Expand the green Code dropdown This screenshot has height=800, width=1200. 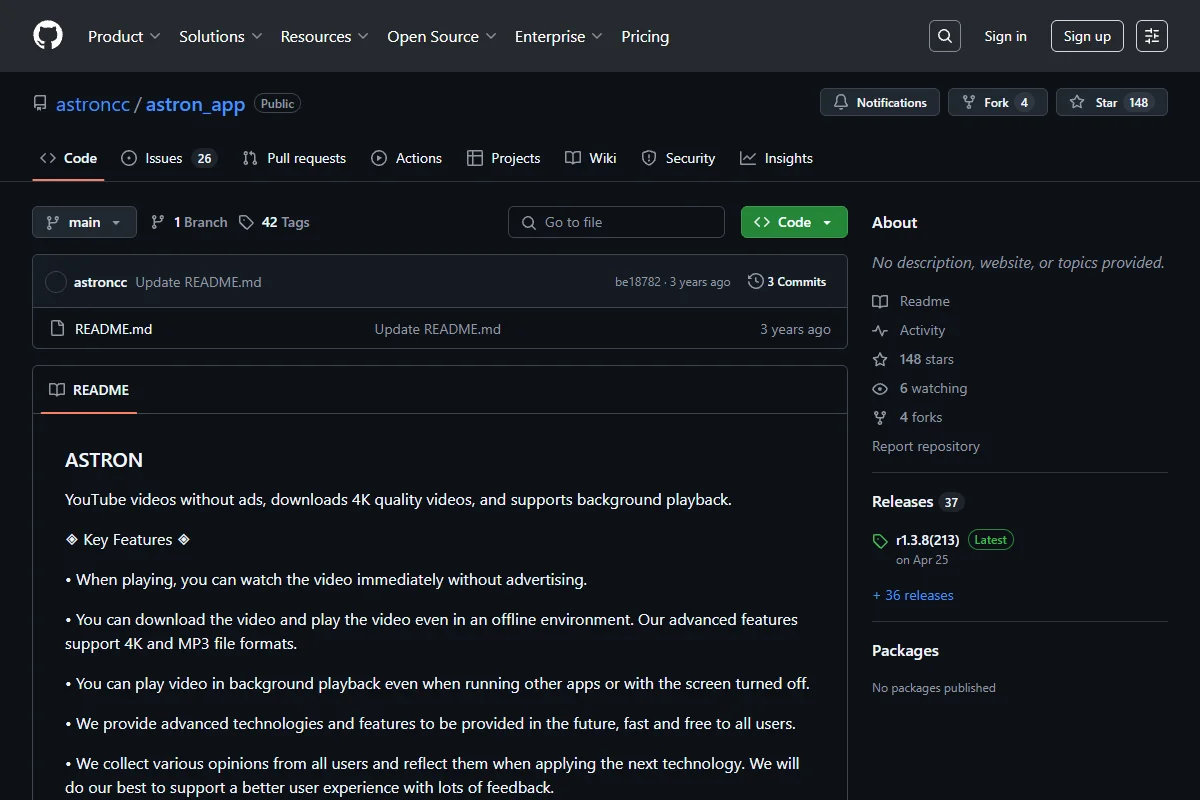coord(794,222)
